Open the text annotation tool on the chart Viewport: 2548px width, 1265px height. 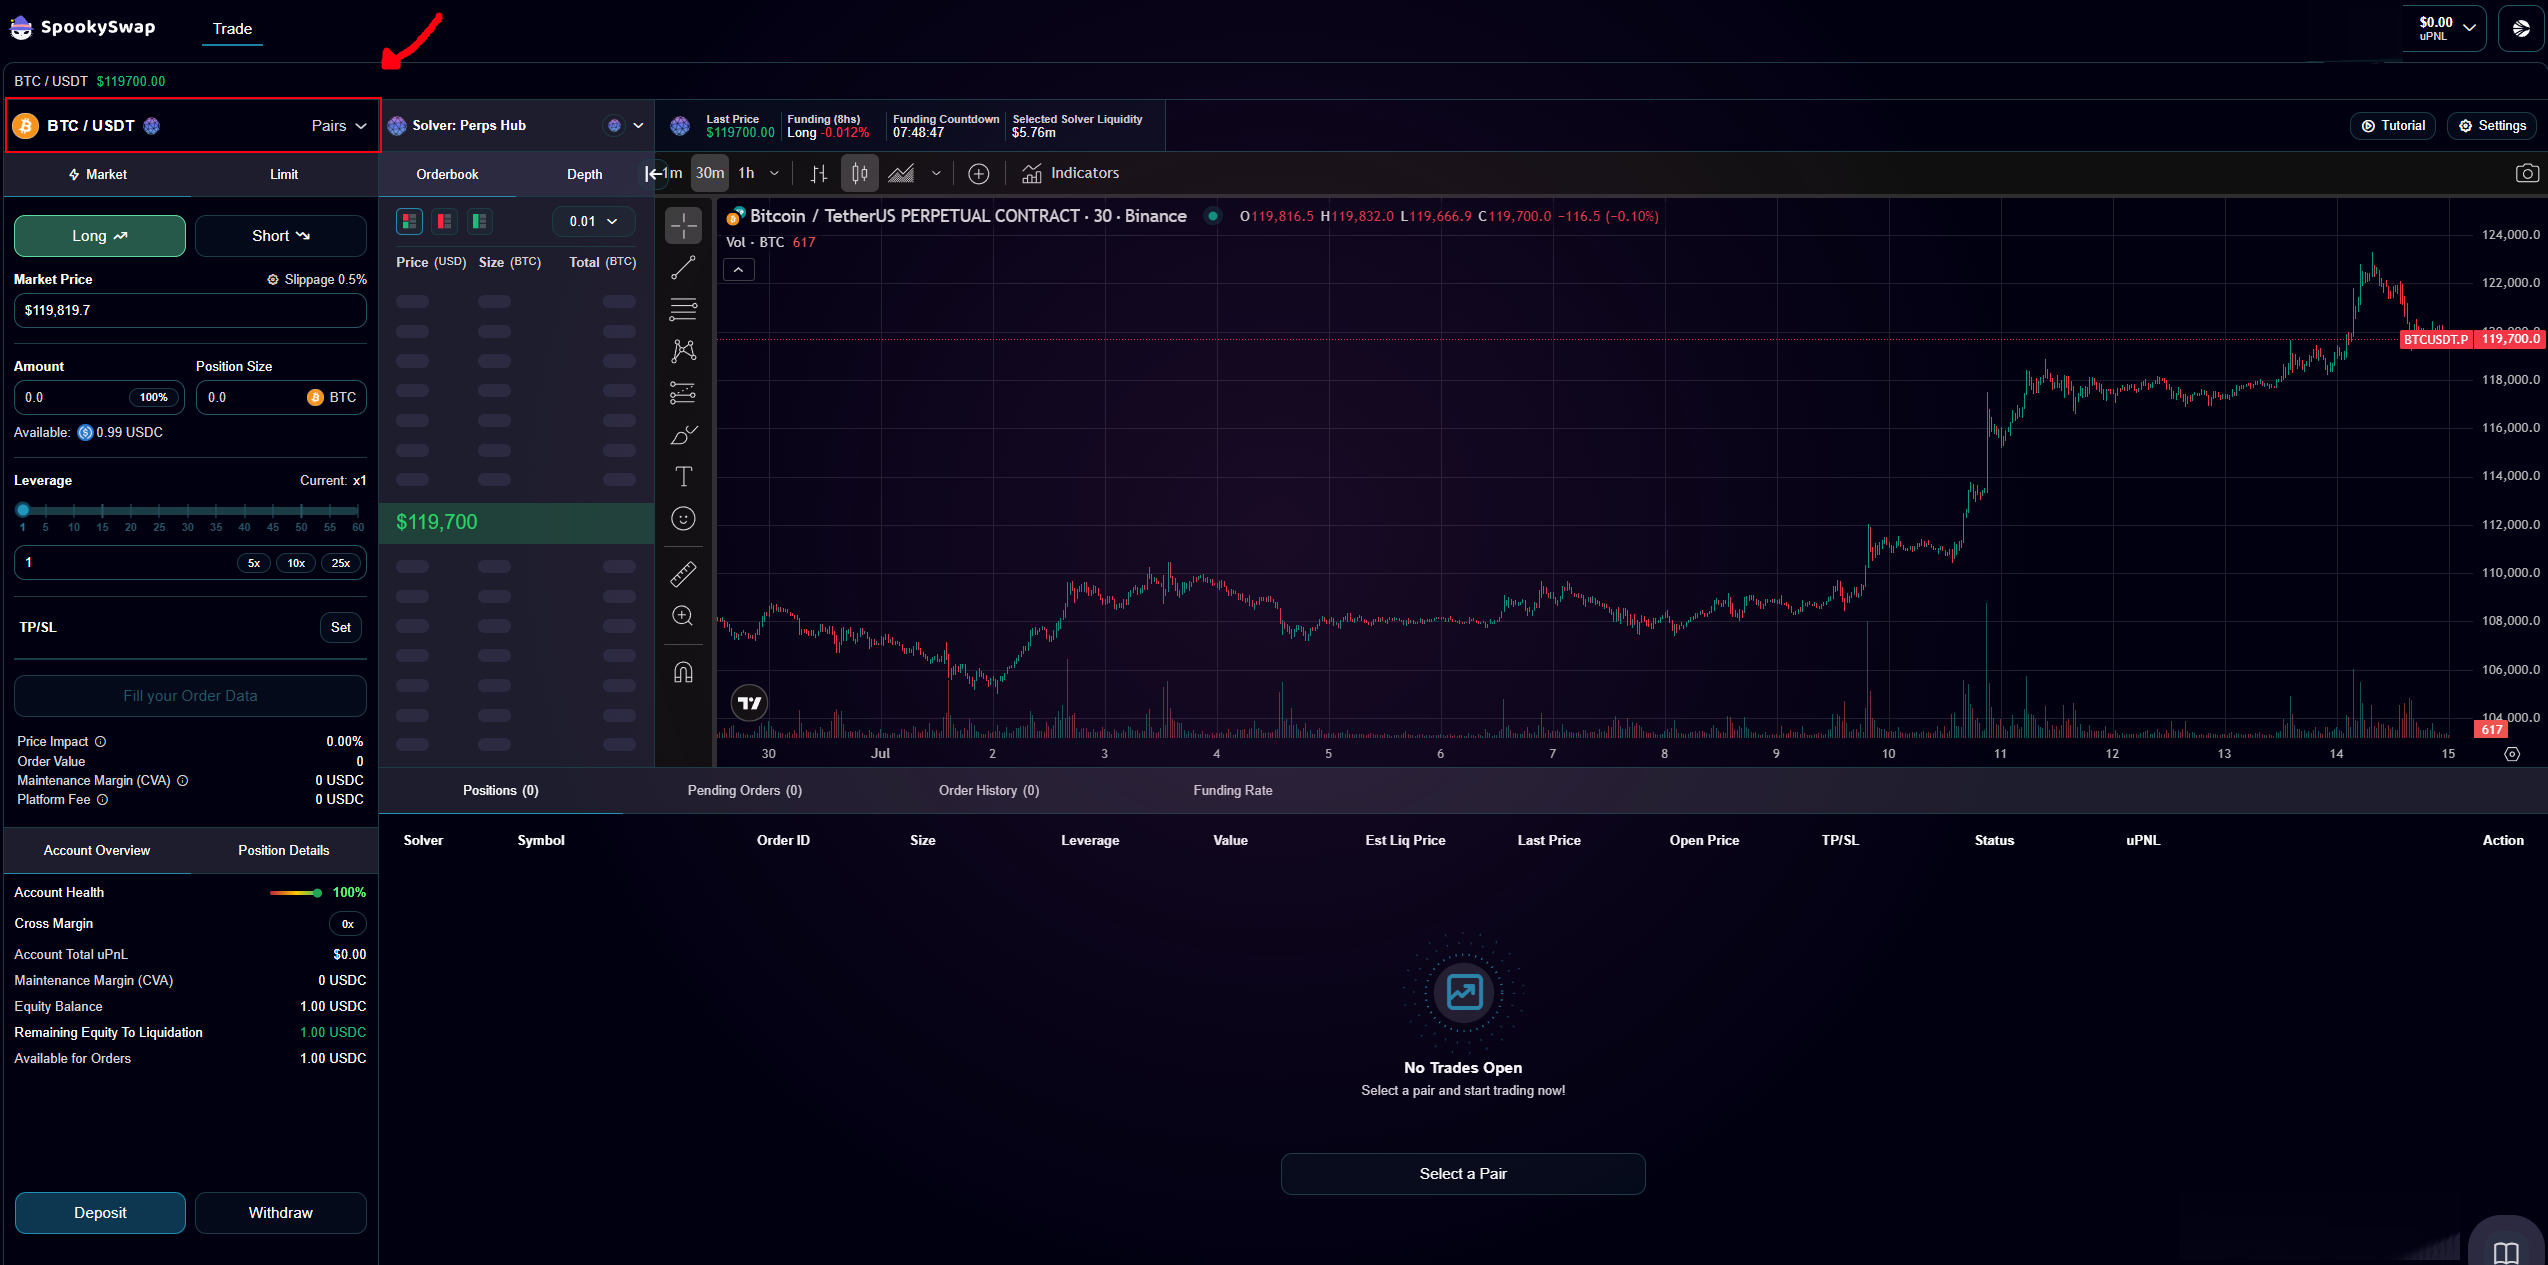[x=683, y=477]
